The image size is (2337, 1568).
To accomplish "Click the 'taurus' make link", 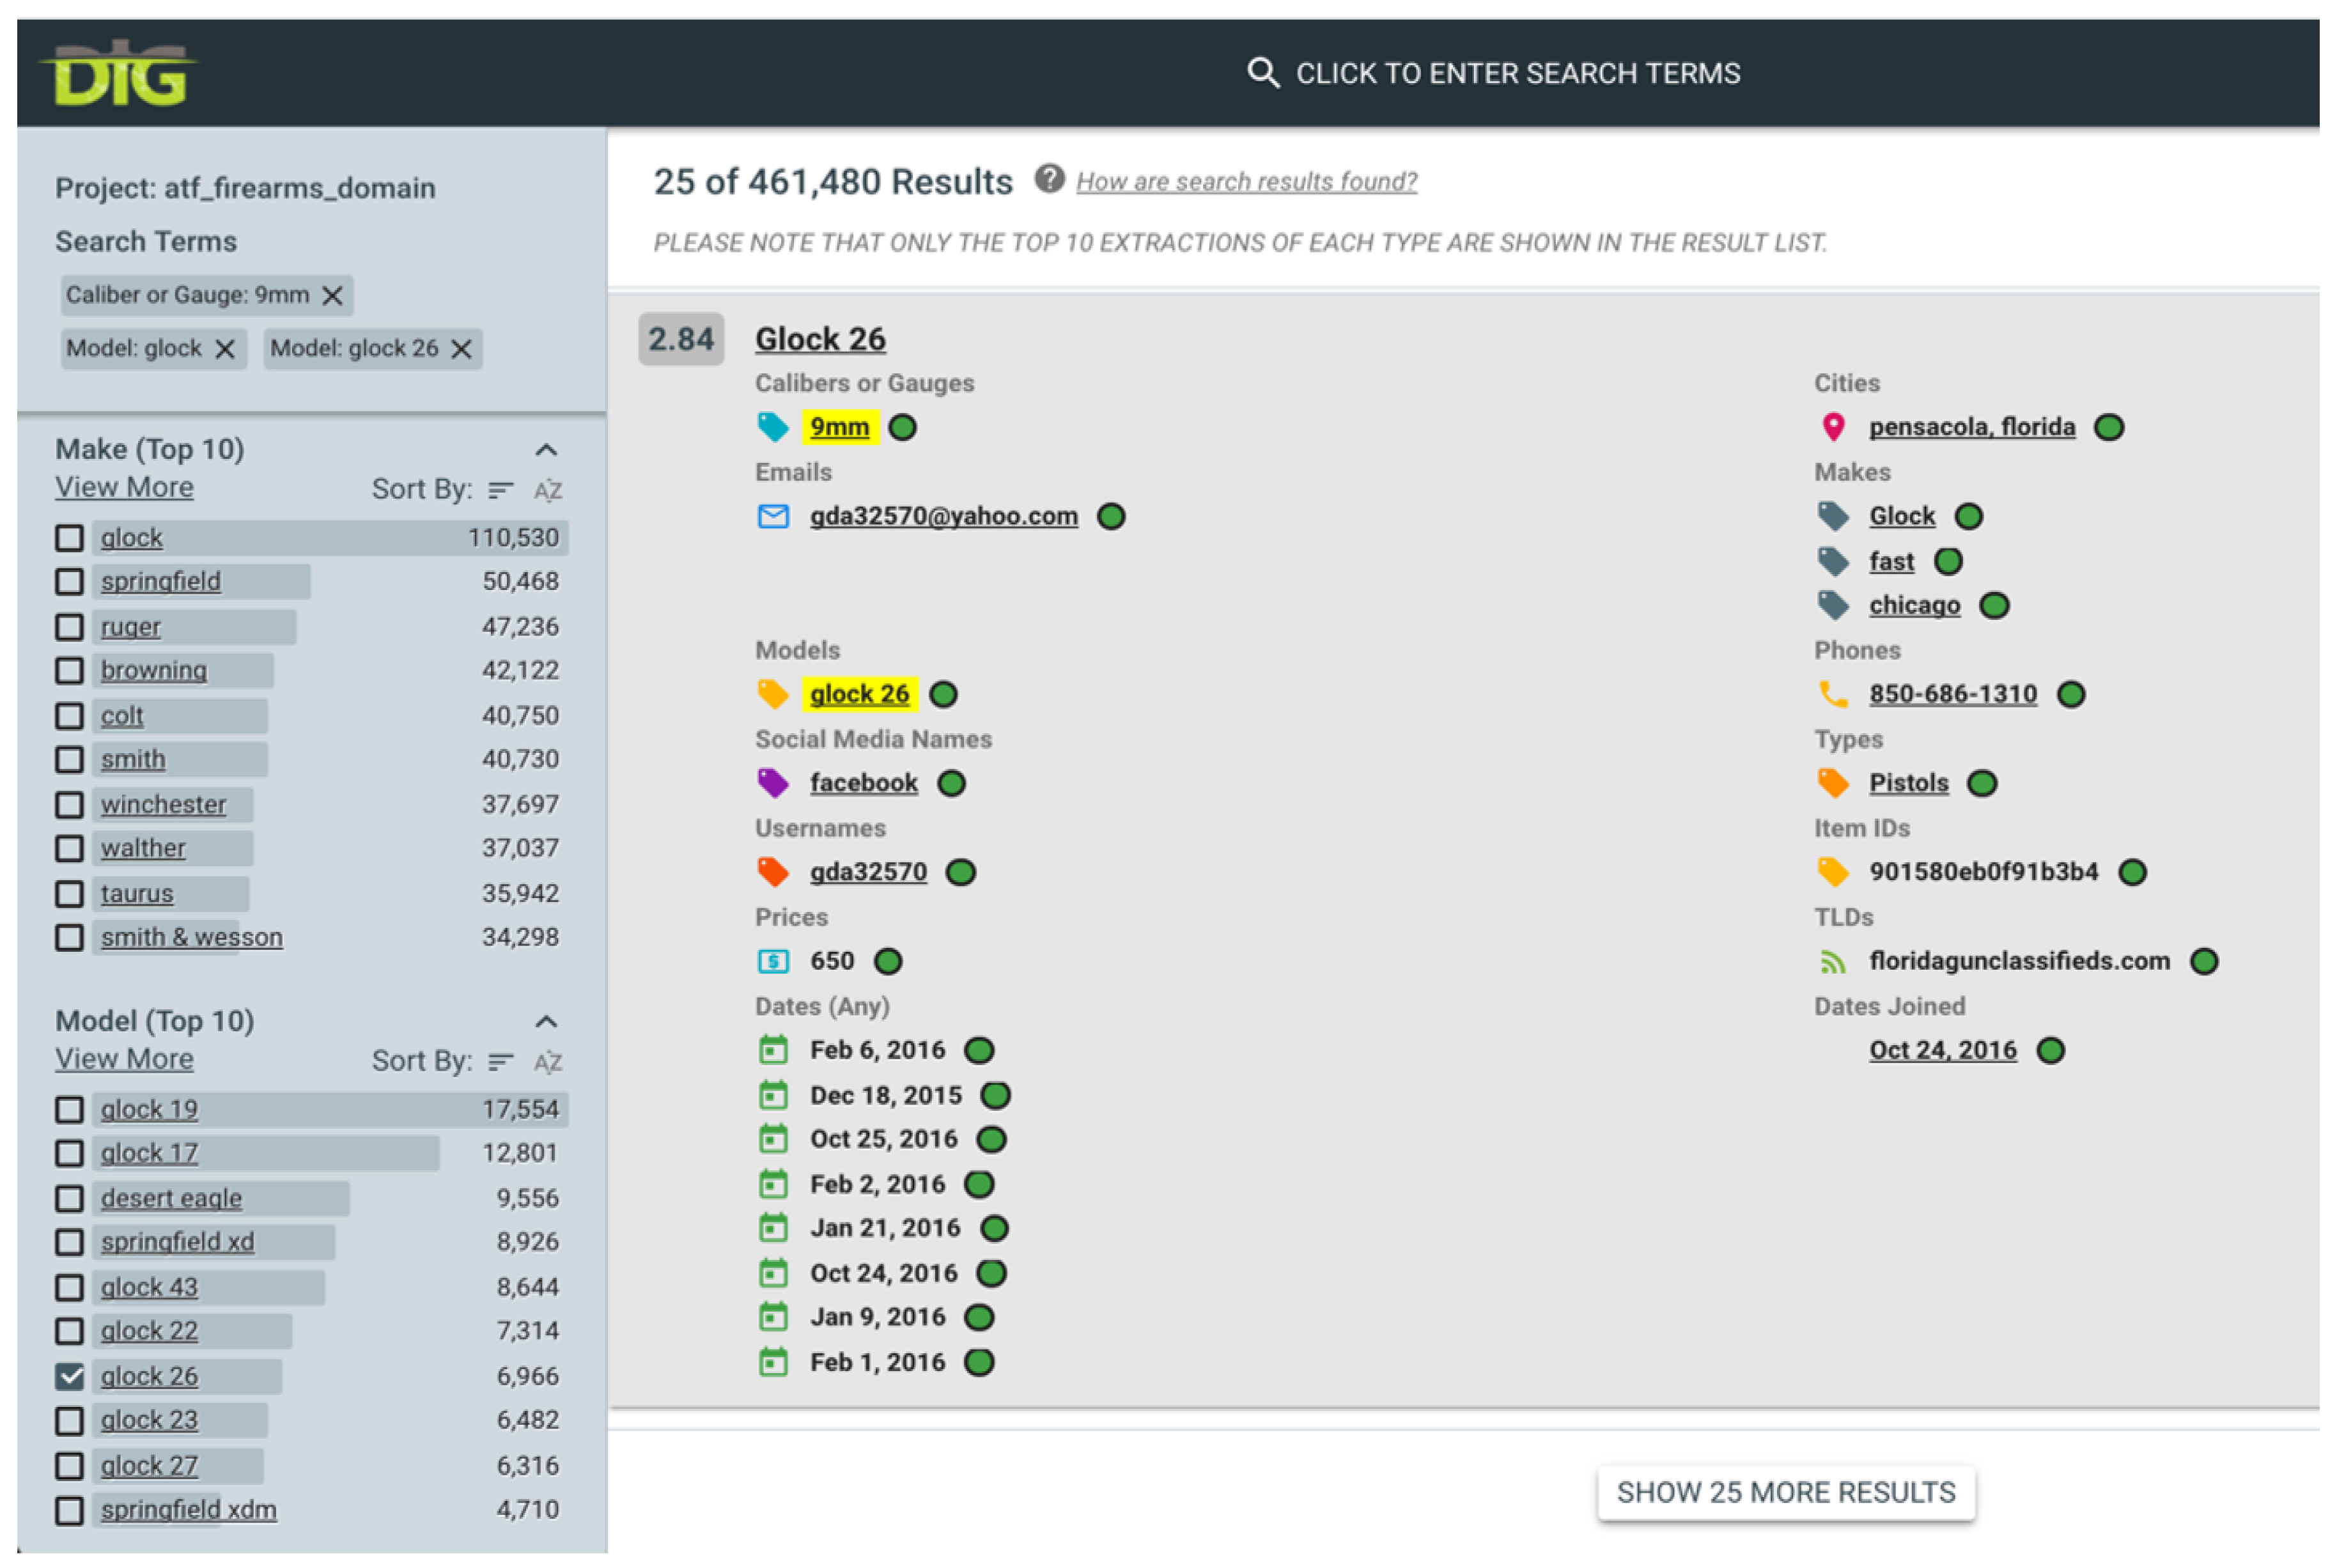I will pyautogui.click(x=137, y=894).
